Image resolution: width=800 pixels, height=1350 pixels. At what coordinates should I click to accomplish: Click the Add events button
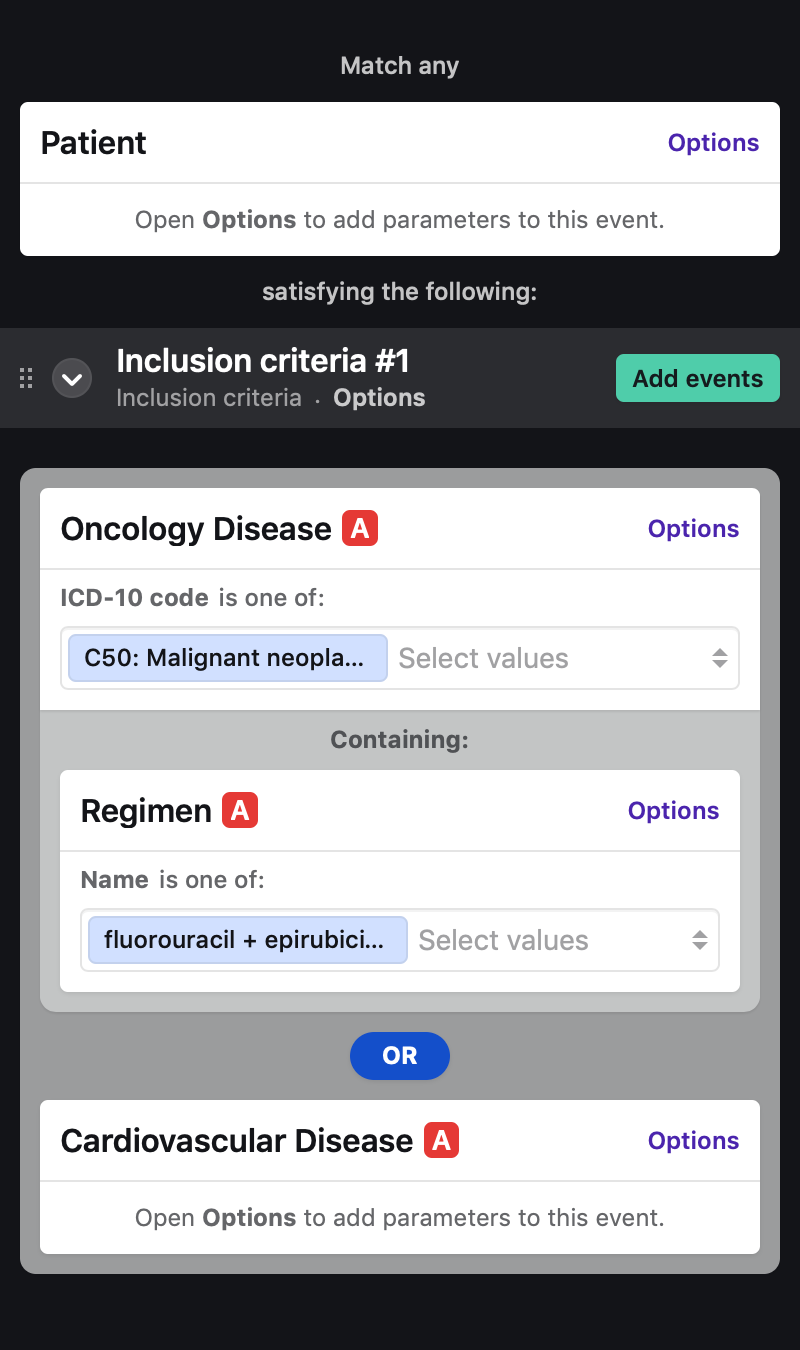pos(697,379)
